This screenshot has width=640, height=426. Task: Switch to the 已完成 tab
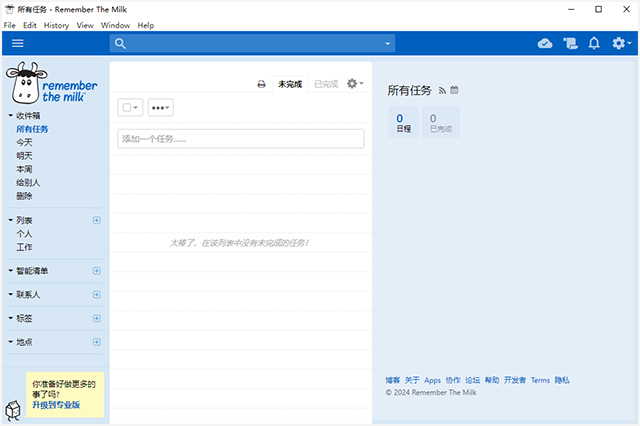(x=326, y=84)
